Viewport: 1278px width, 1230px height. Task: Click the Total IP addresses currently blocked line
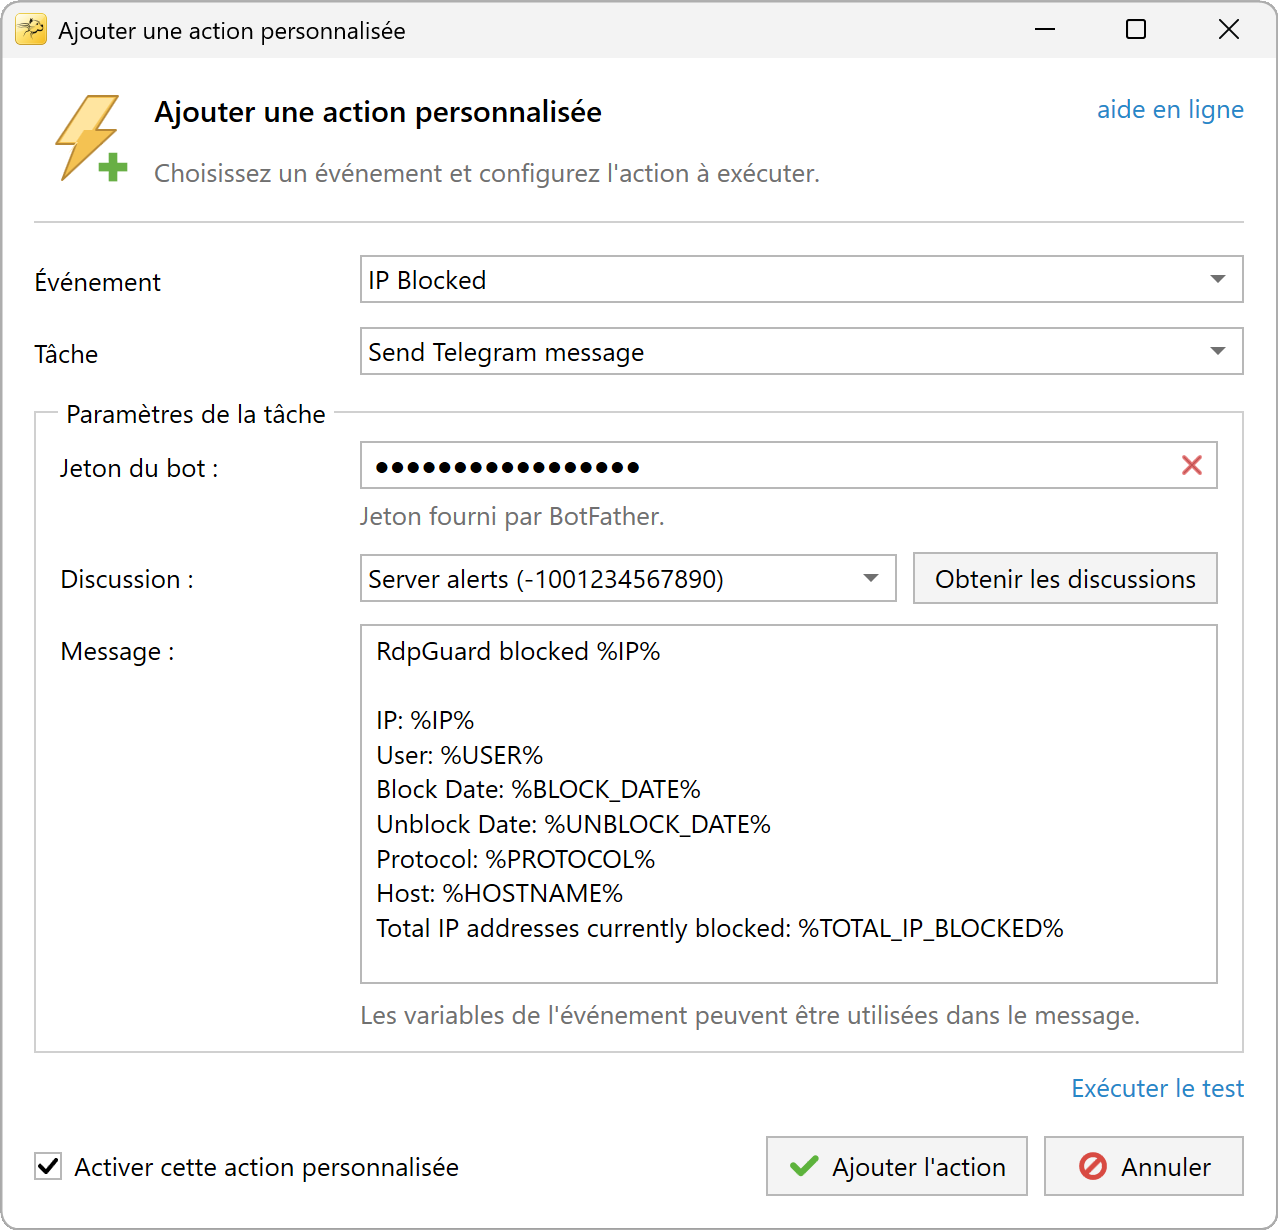(719, 928)
